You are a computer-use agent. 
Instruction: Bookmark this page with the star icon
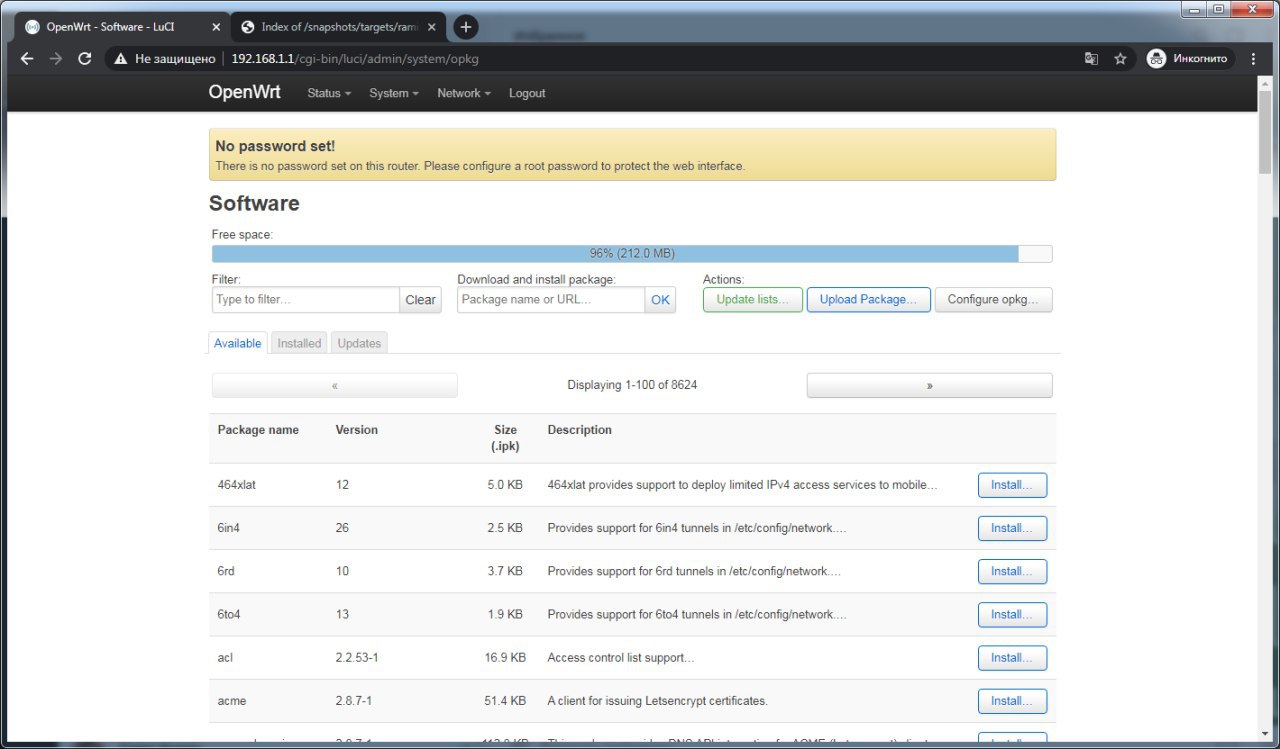coord(1121,59)
